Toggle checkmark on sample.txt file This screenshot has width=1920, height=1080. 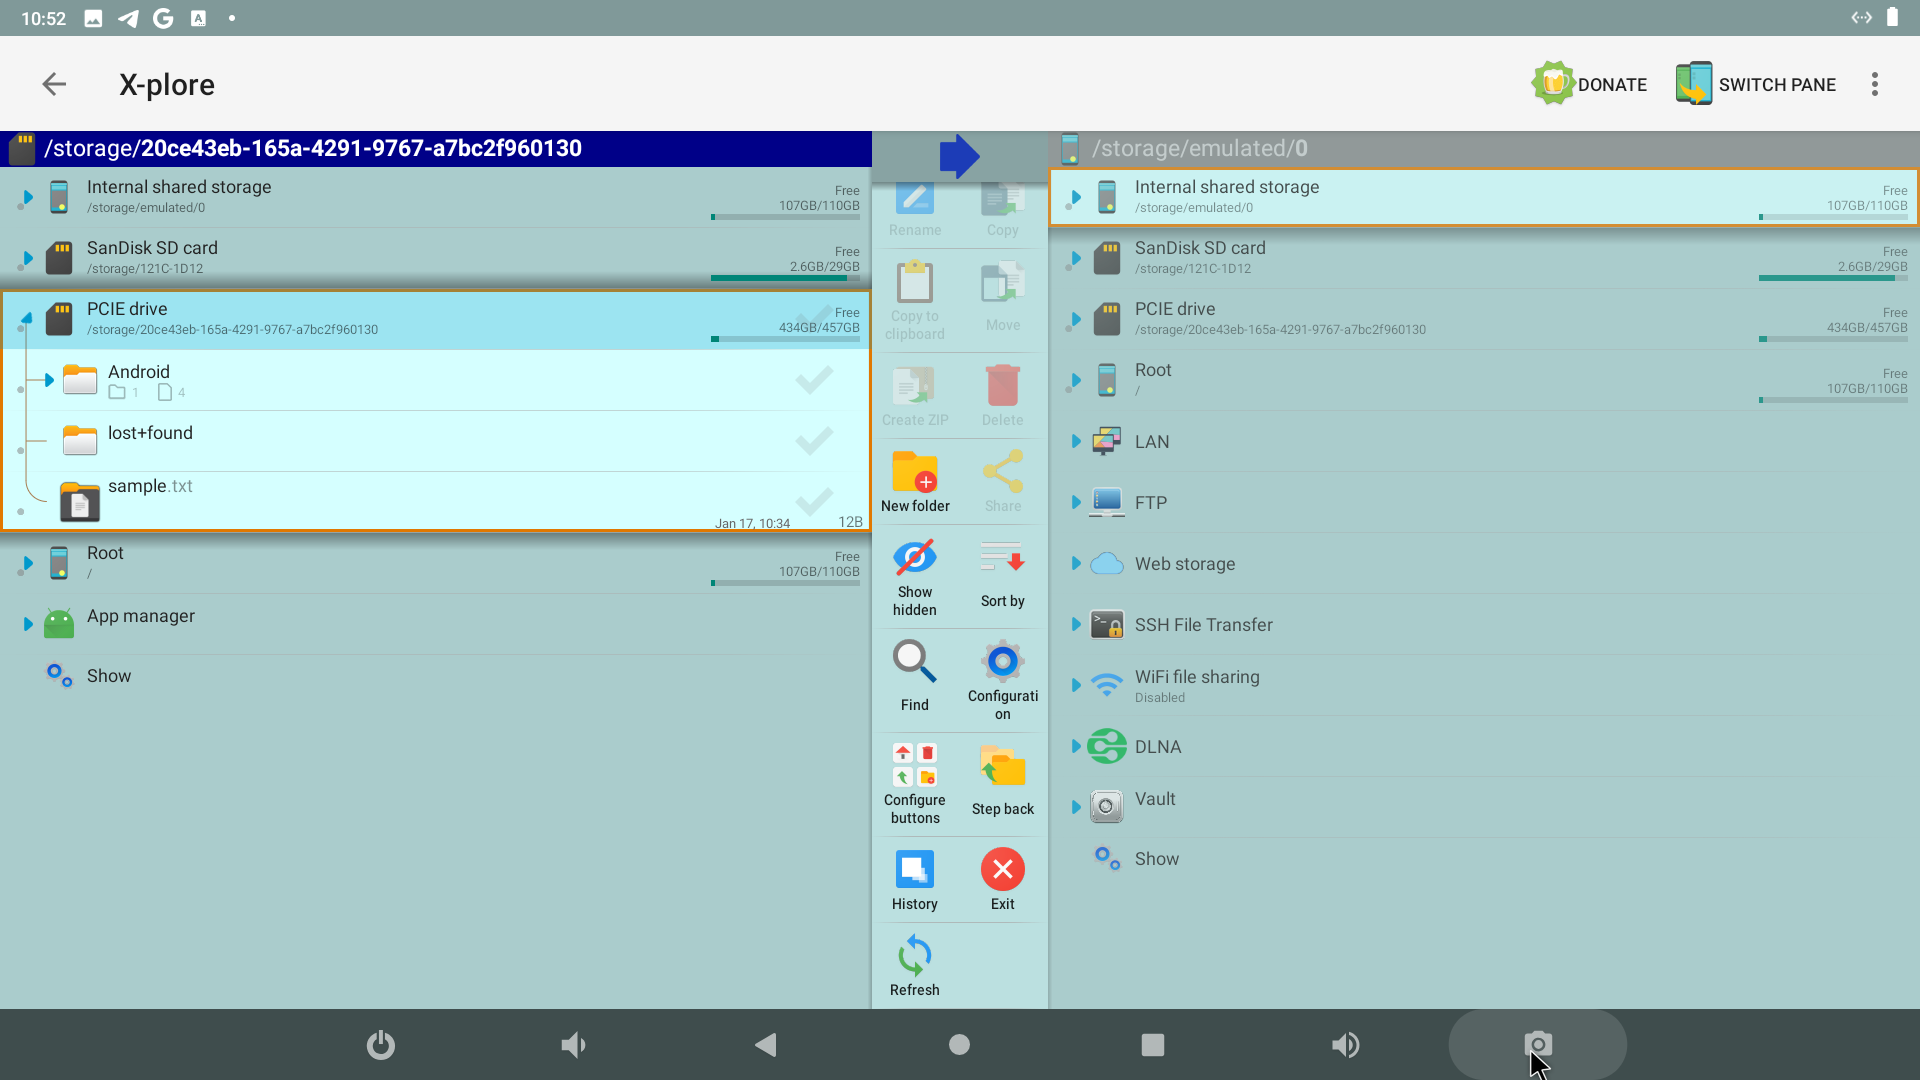pos(814,501)
